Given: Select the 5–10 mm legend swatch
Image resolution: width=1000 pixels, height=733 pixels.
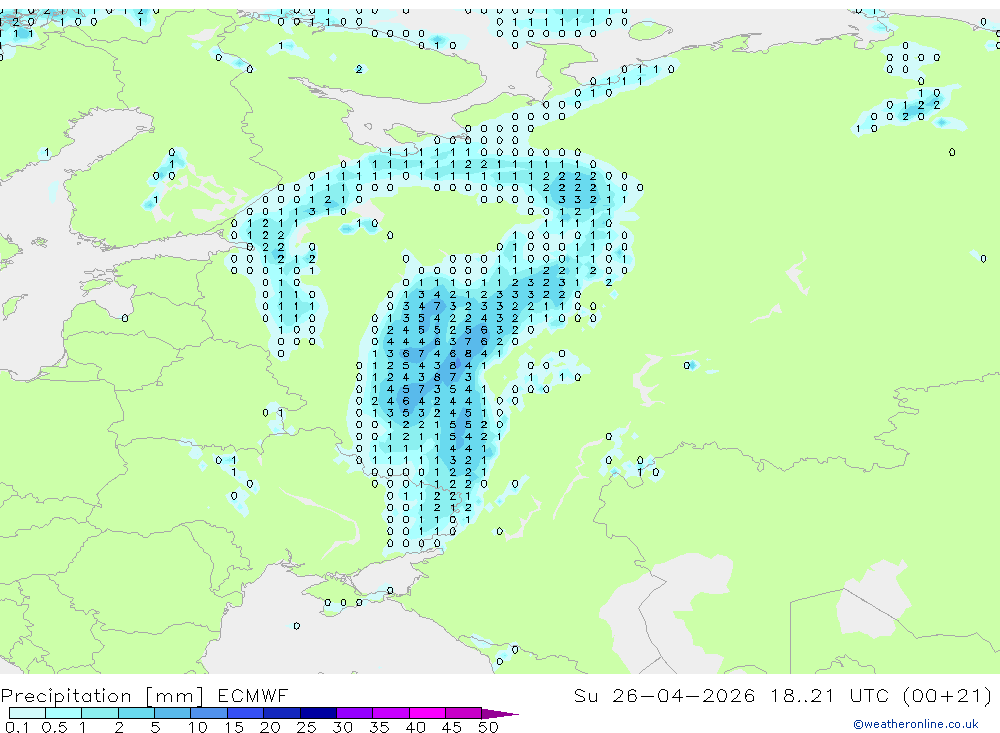Looking at the screenshot, I should pyautogui.click(x=173, y=713).
